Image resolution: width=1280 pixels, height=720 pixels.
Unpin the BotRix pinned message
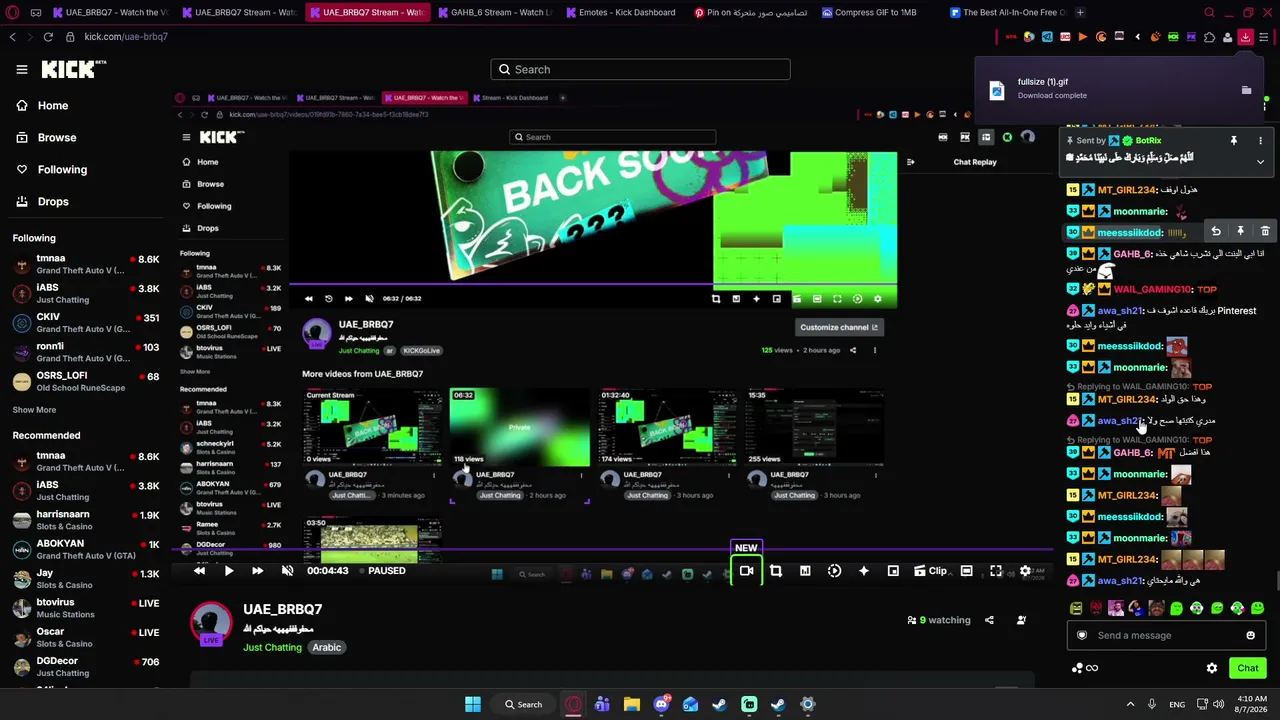1234,141
